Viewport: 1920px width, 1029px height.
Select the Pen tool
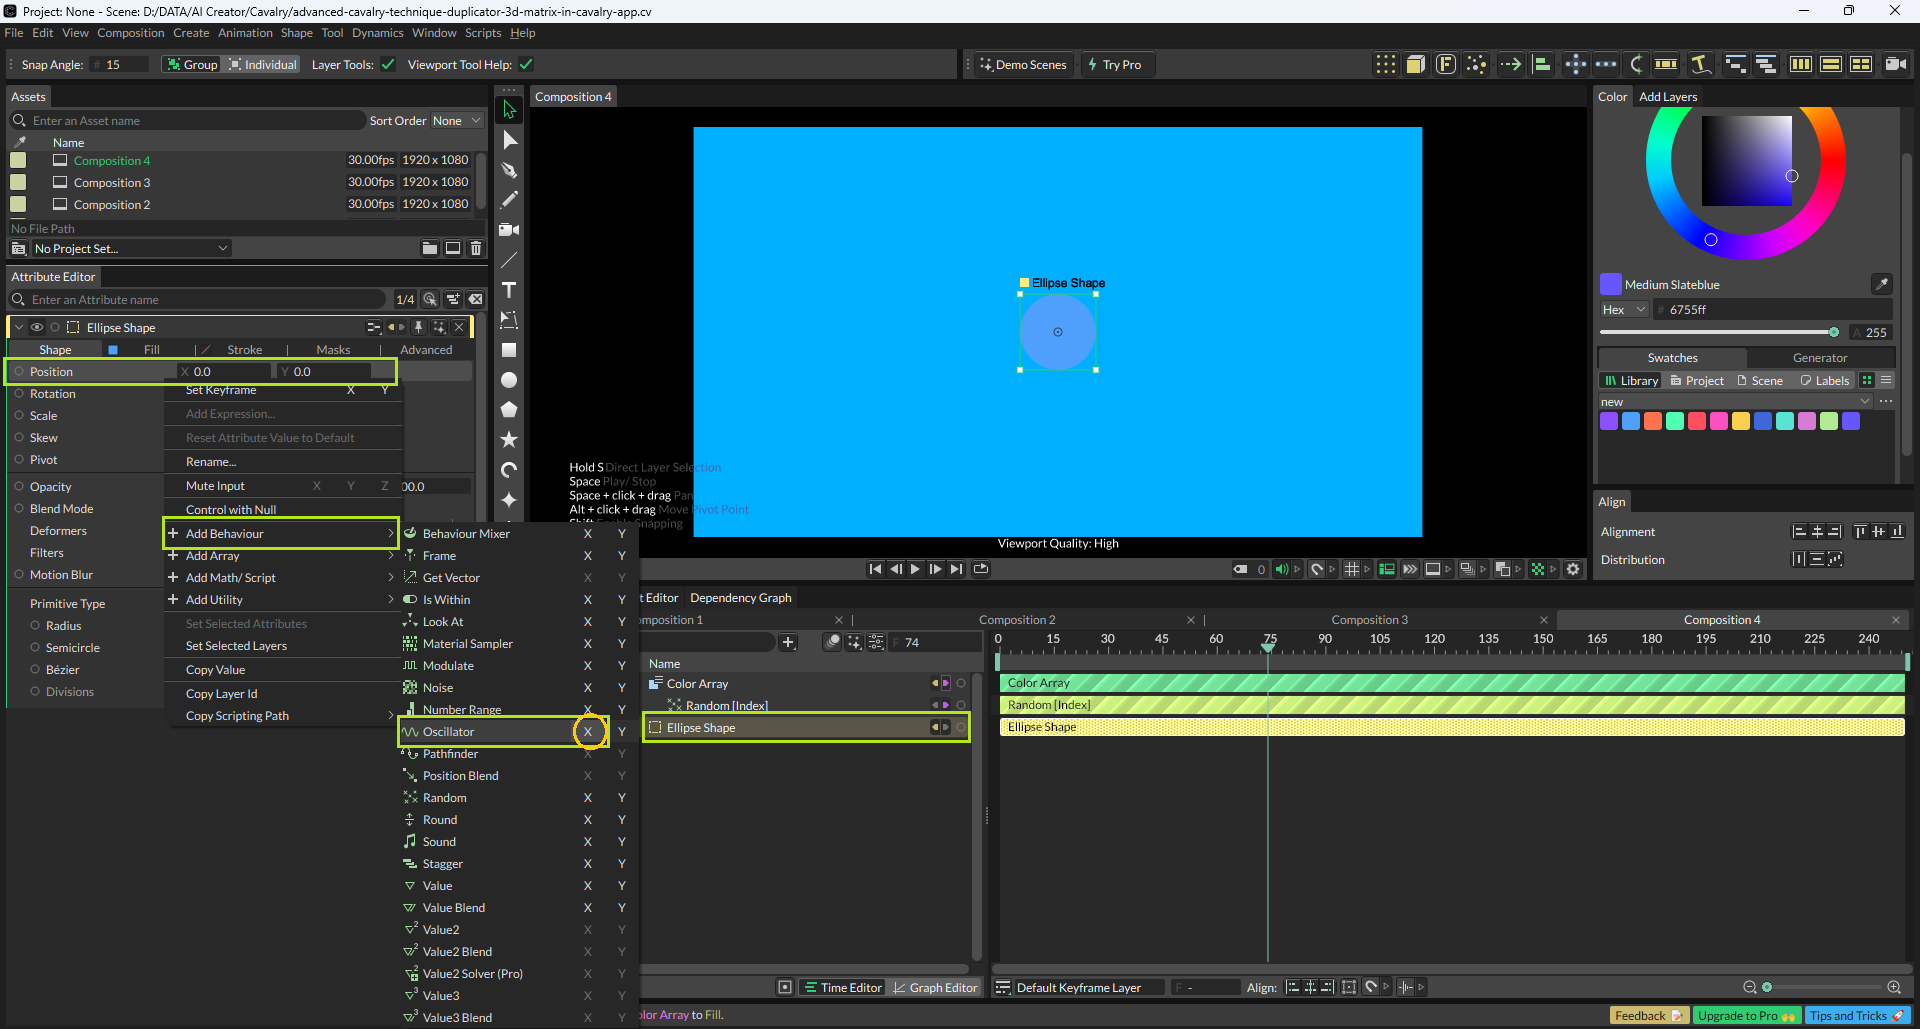click(509, 170)
